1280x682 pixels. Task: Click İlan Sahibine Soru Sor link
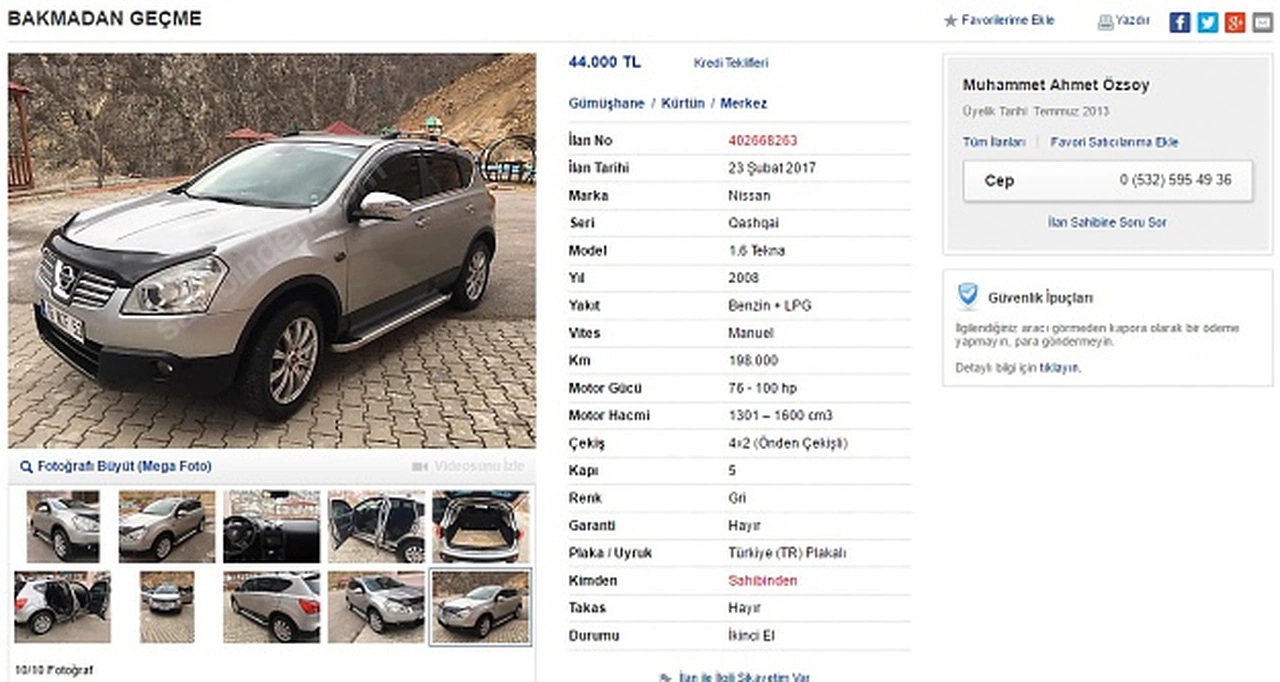coord(1107,222)
